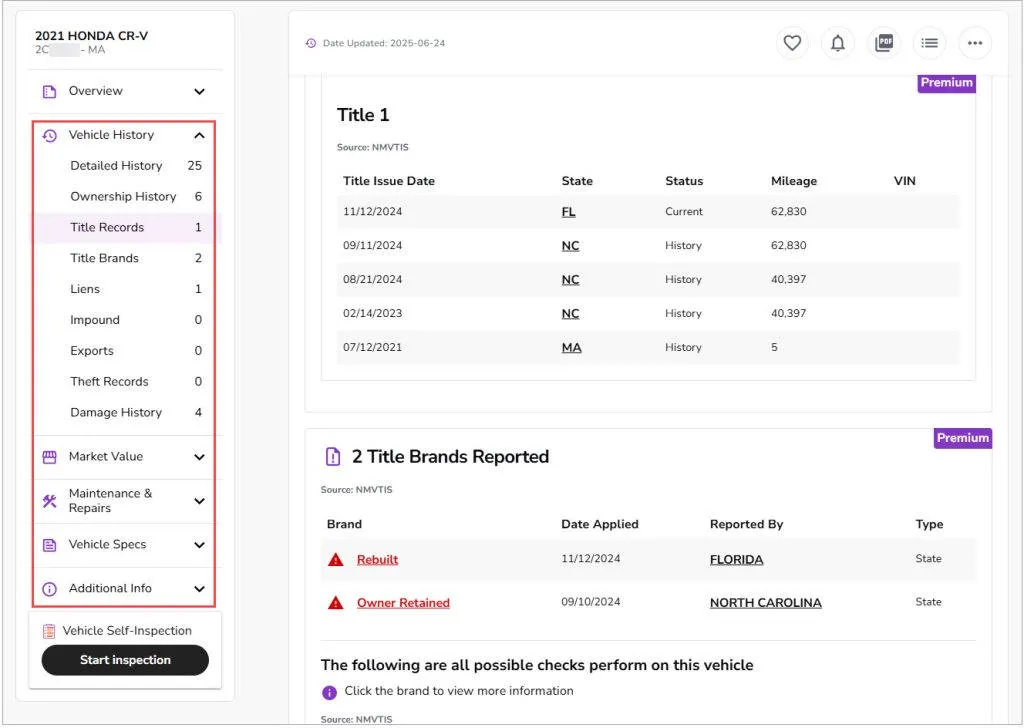Download the report using PDF icon
Viewport: 1024px width, 728px height.
(884, 43)
